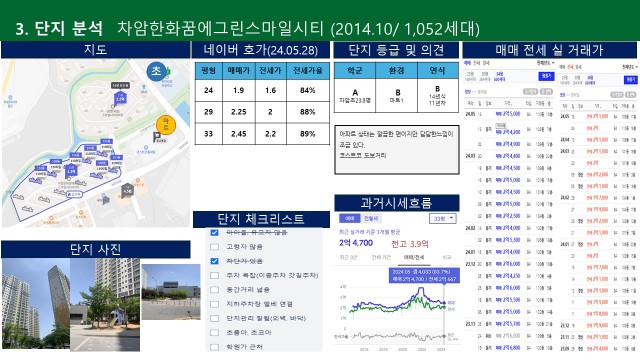Click the 84% 전세가율 cell for 24평

click(x=308, y=90)
